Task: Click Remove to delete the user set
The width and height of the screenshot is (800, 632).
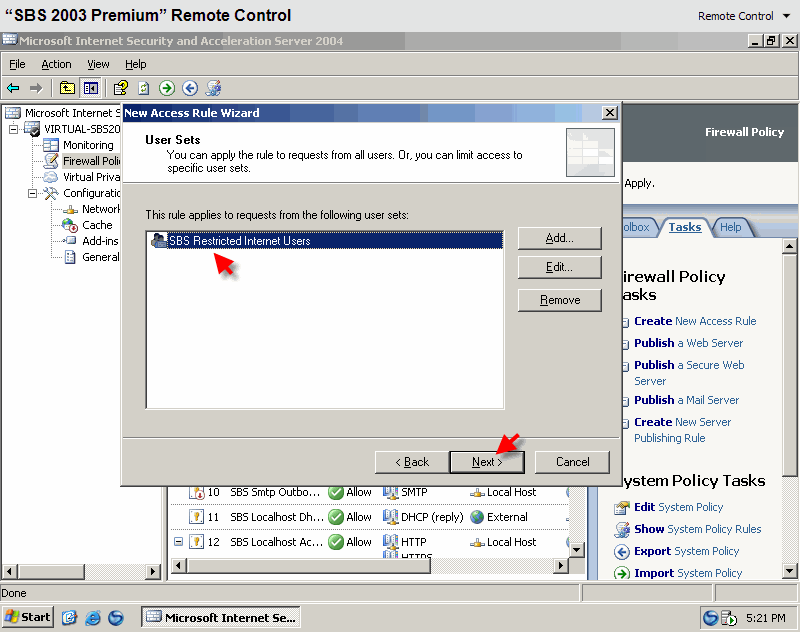Action: pos(560,300)
